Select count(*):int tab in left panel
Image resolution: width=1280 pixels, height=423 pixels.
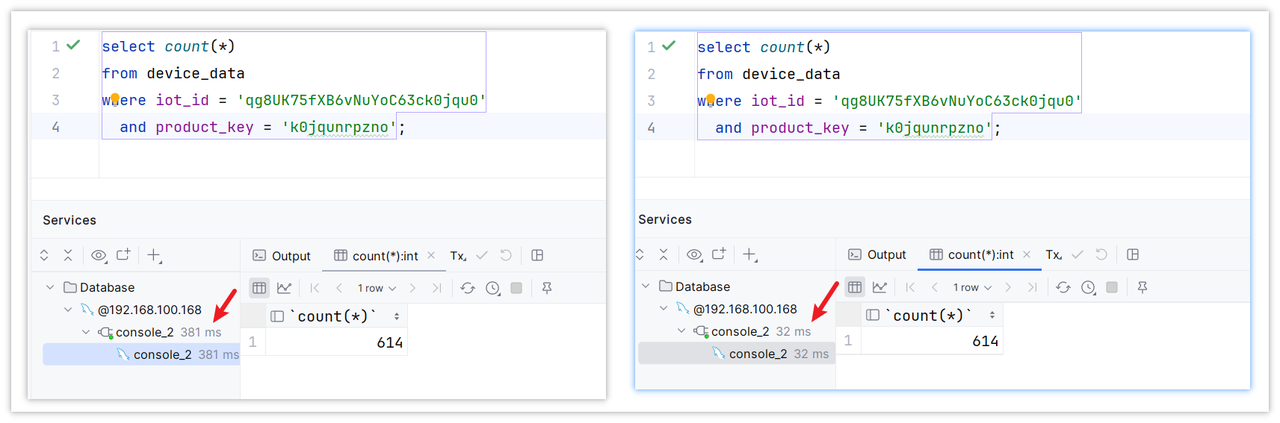pos(381,256)
